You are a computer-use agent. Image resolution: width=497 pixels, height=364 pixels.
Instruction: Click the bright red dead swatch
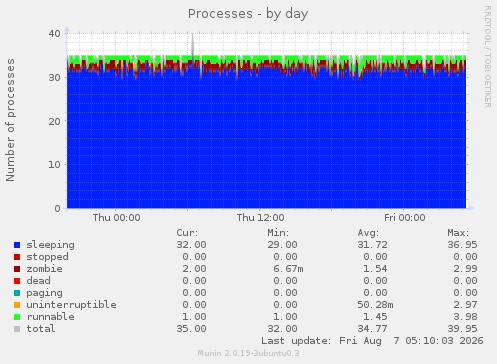click(x=17, y=281)
